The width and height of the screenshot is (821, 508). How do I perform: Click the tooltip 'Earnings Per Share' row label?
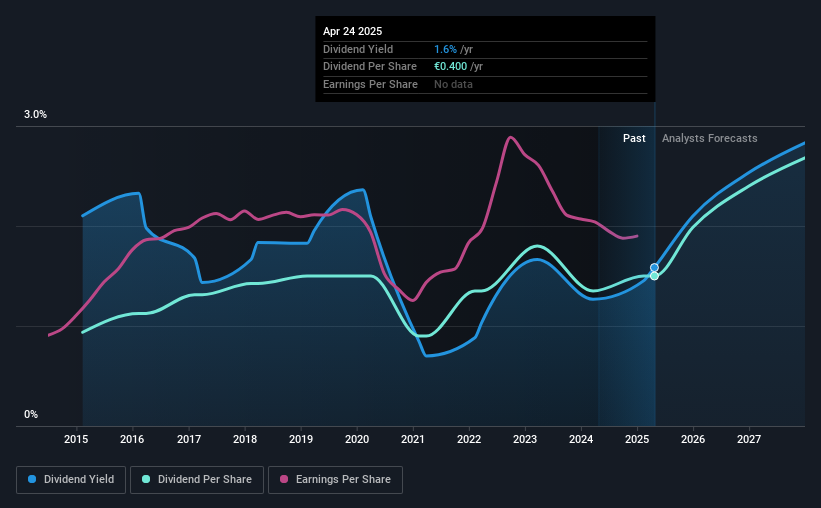(x=370, y=84)
